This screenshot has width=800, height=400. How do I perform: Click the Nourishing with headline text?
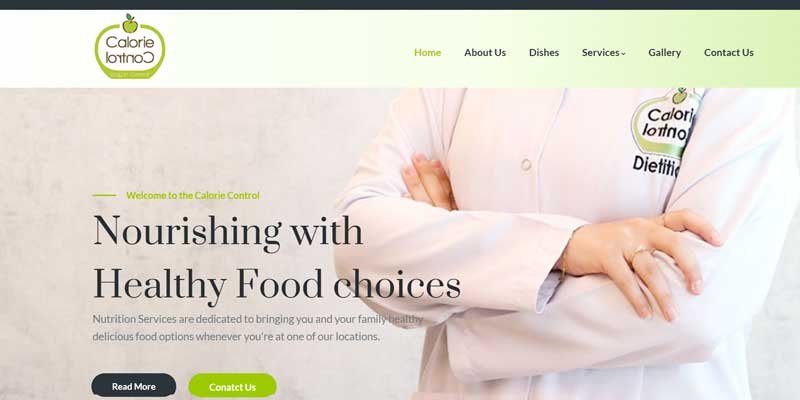(x=228, y=232)
